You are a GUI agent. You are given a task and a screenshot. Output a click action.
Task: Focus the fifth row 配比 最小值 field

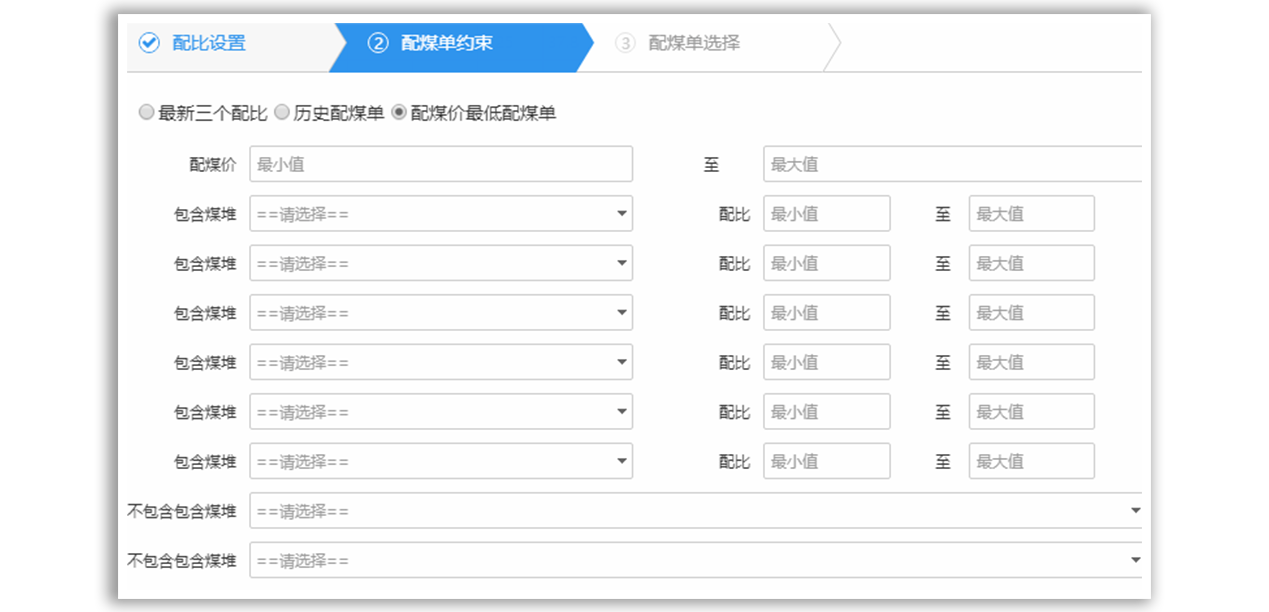pos(826,412)
